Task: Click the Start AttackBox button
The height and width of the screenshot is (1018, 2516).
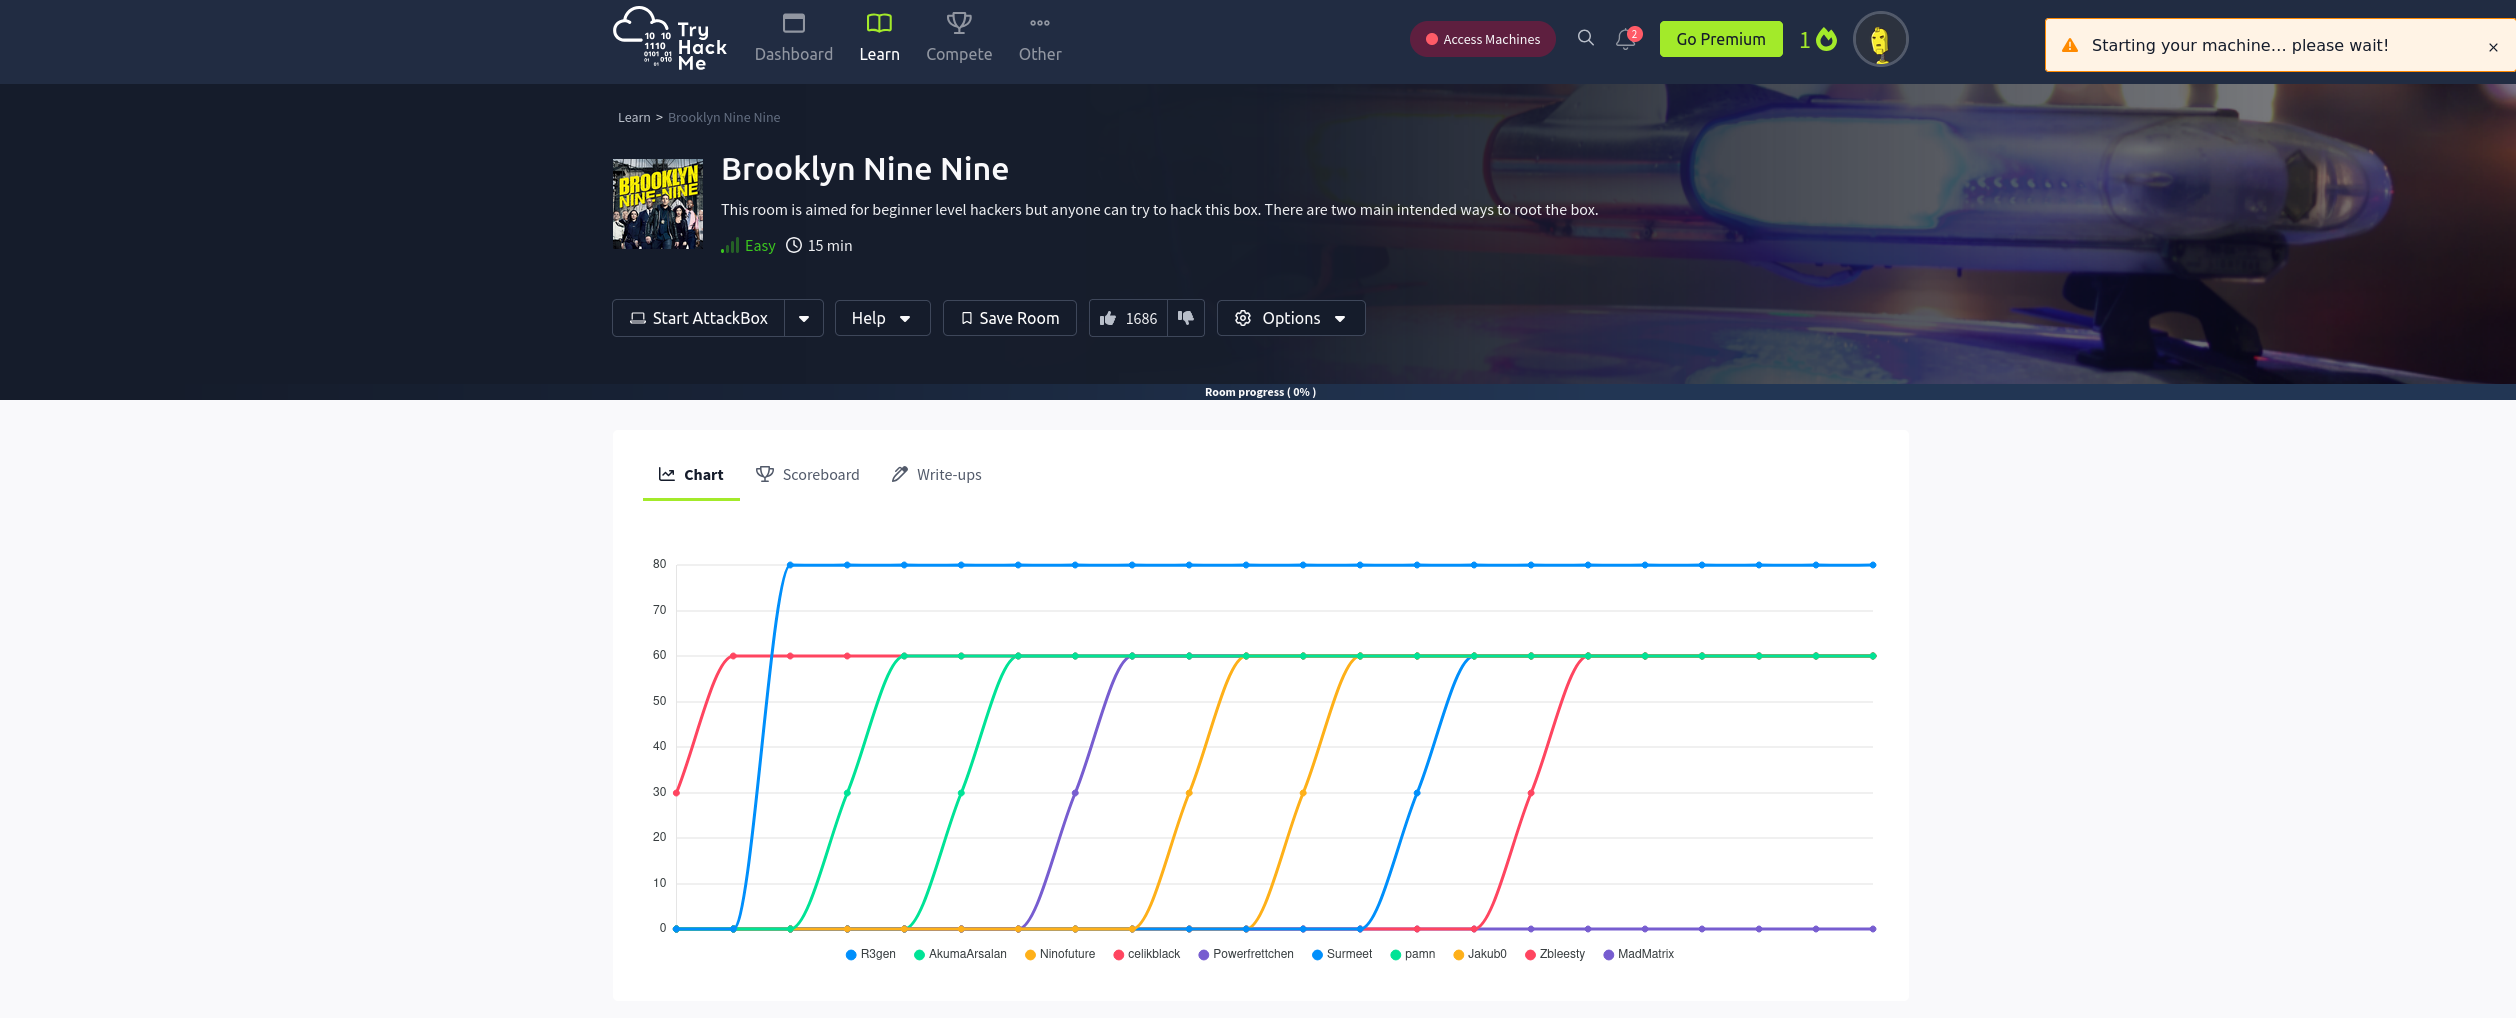Action: pyautogui.click(x=698, y=318)
